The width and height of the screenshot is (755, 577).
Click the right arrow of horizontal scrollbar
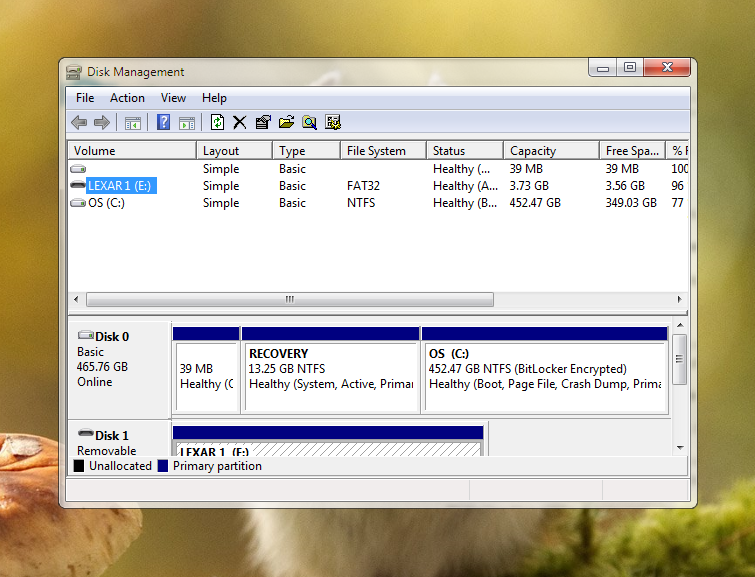(679, 299)
